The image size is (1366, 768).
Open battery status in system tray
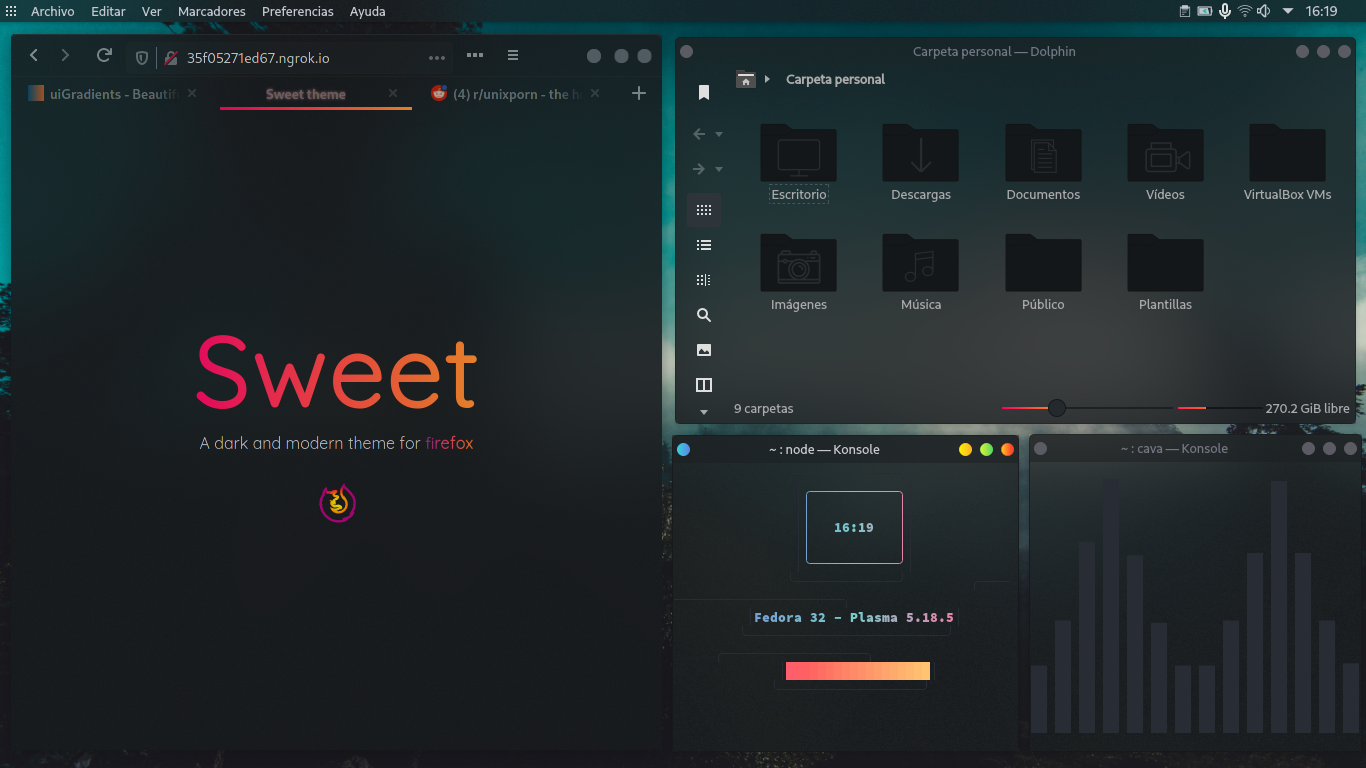pyautogui.click(x=1205, y=11)
